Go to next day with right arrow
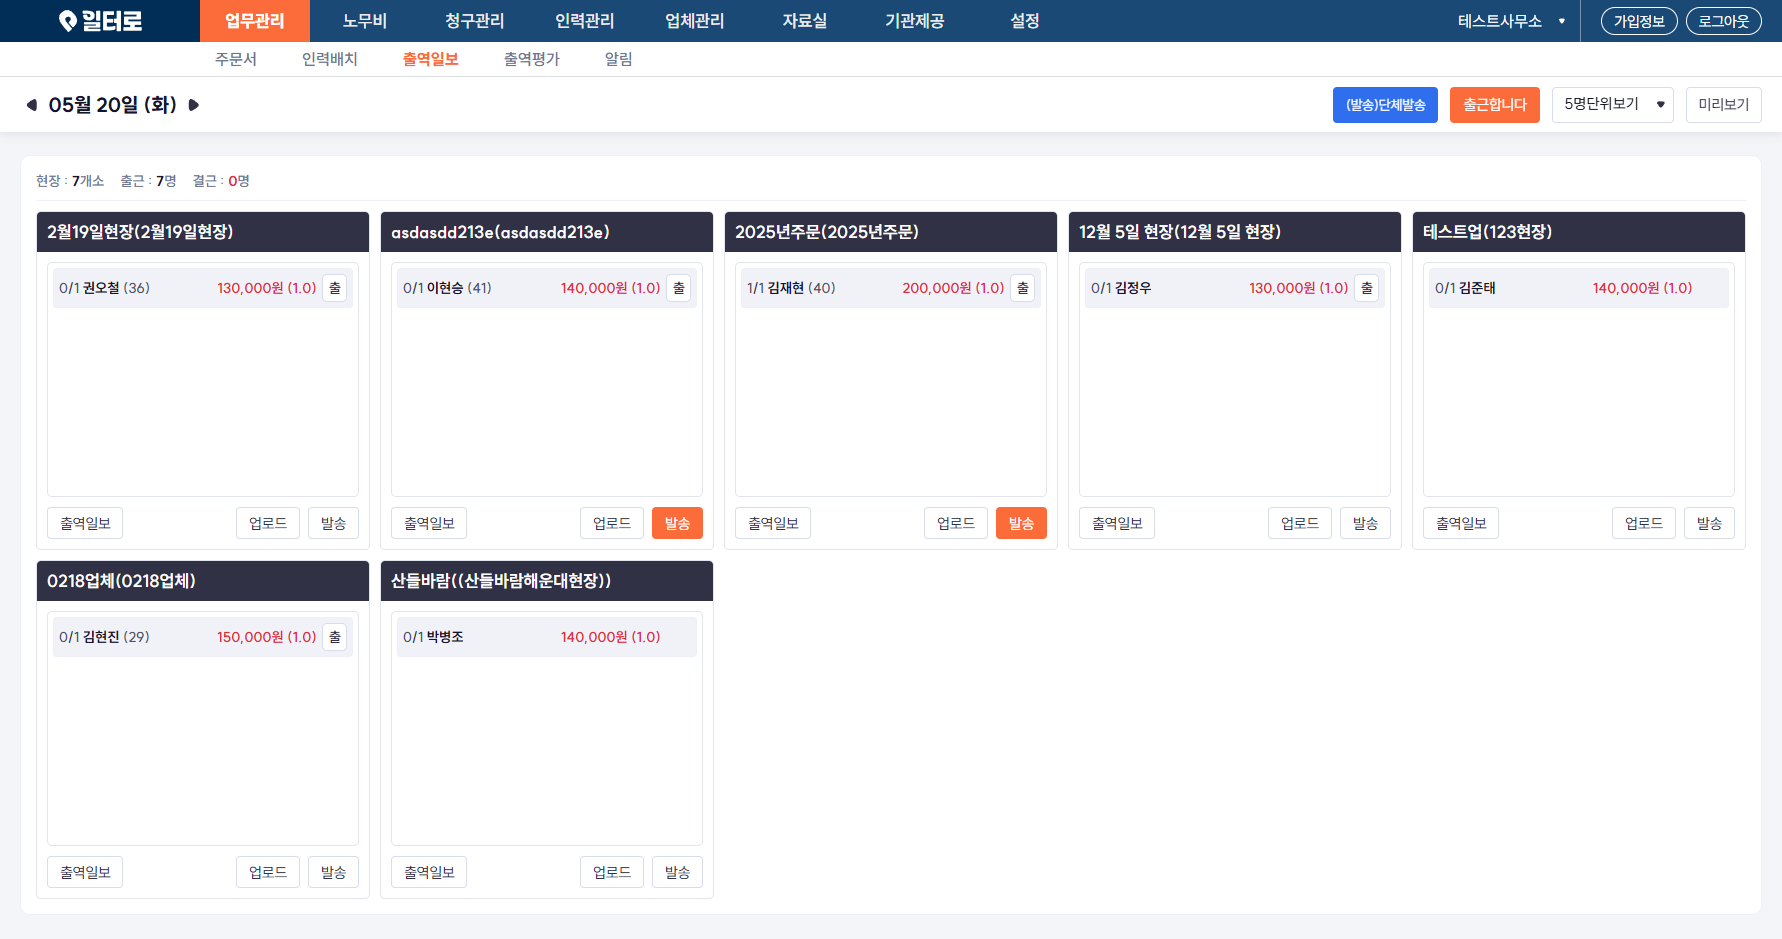 click(x=194, y=105)
